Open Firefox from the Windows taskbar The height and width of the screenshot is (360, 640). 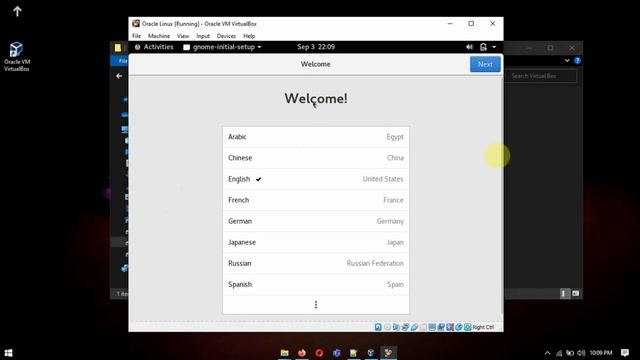(x=302, y=353)
